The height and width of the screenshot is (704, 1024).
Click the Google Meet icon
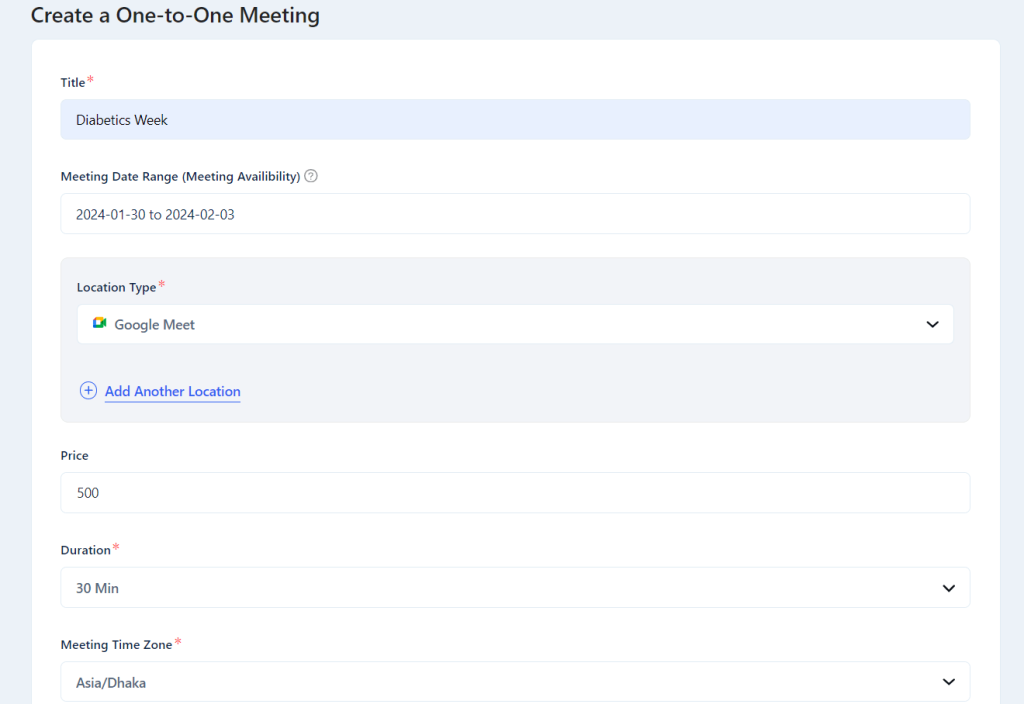[x=99, y=324]
